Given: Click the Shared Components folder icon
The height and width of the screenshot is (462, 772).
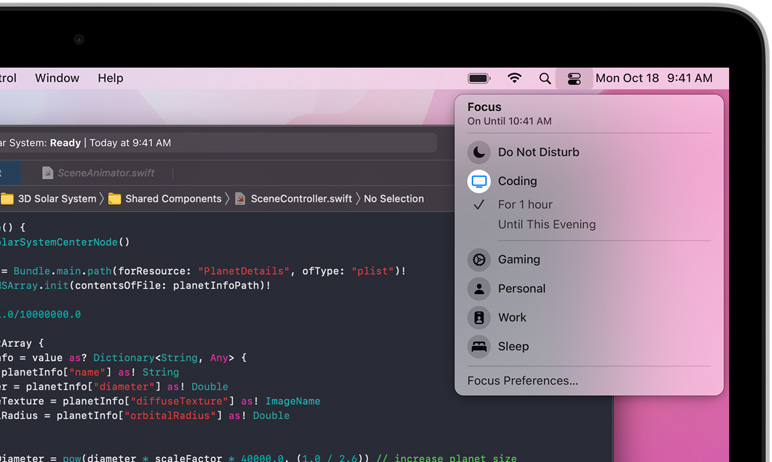Looking at the screenshot, I should [114, 198].
